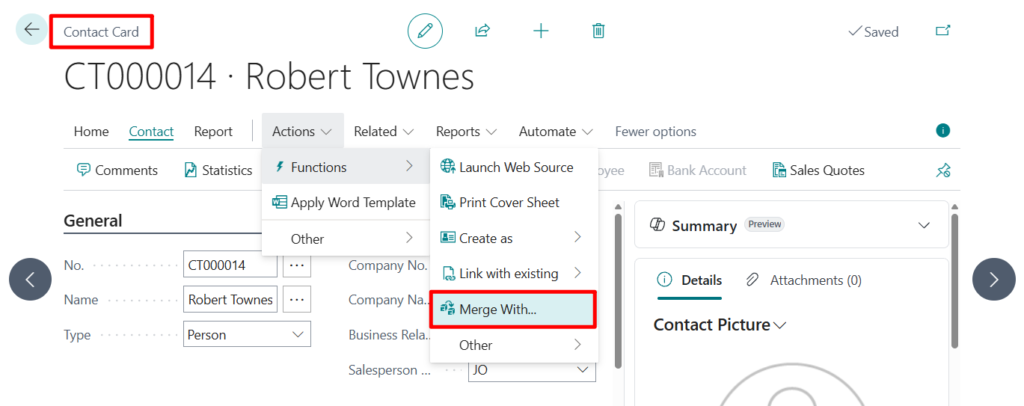Click the trash delete icon

tap(598, 31)
